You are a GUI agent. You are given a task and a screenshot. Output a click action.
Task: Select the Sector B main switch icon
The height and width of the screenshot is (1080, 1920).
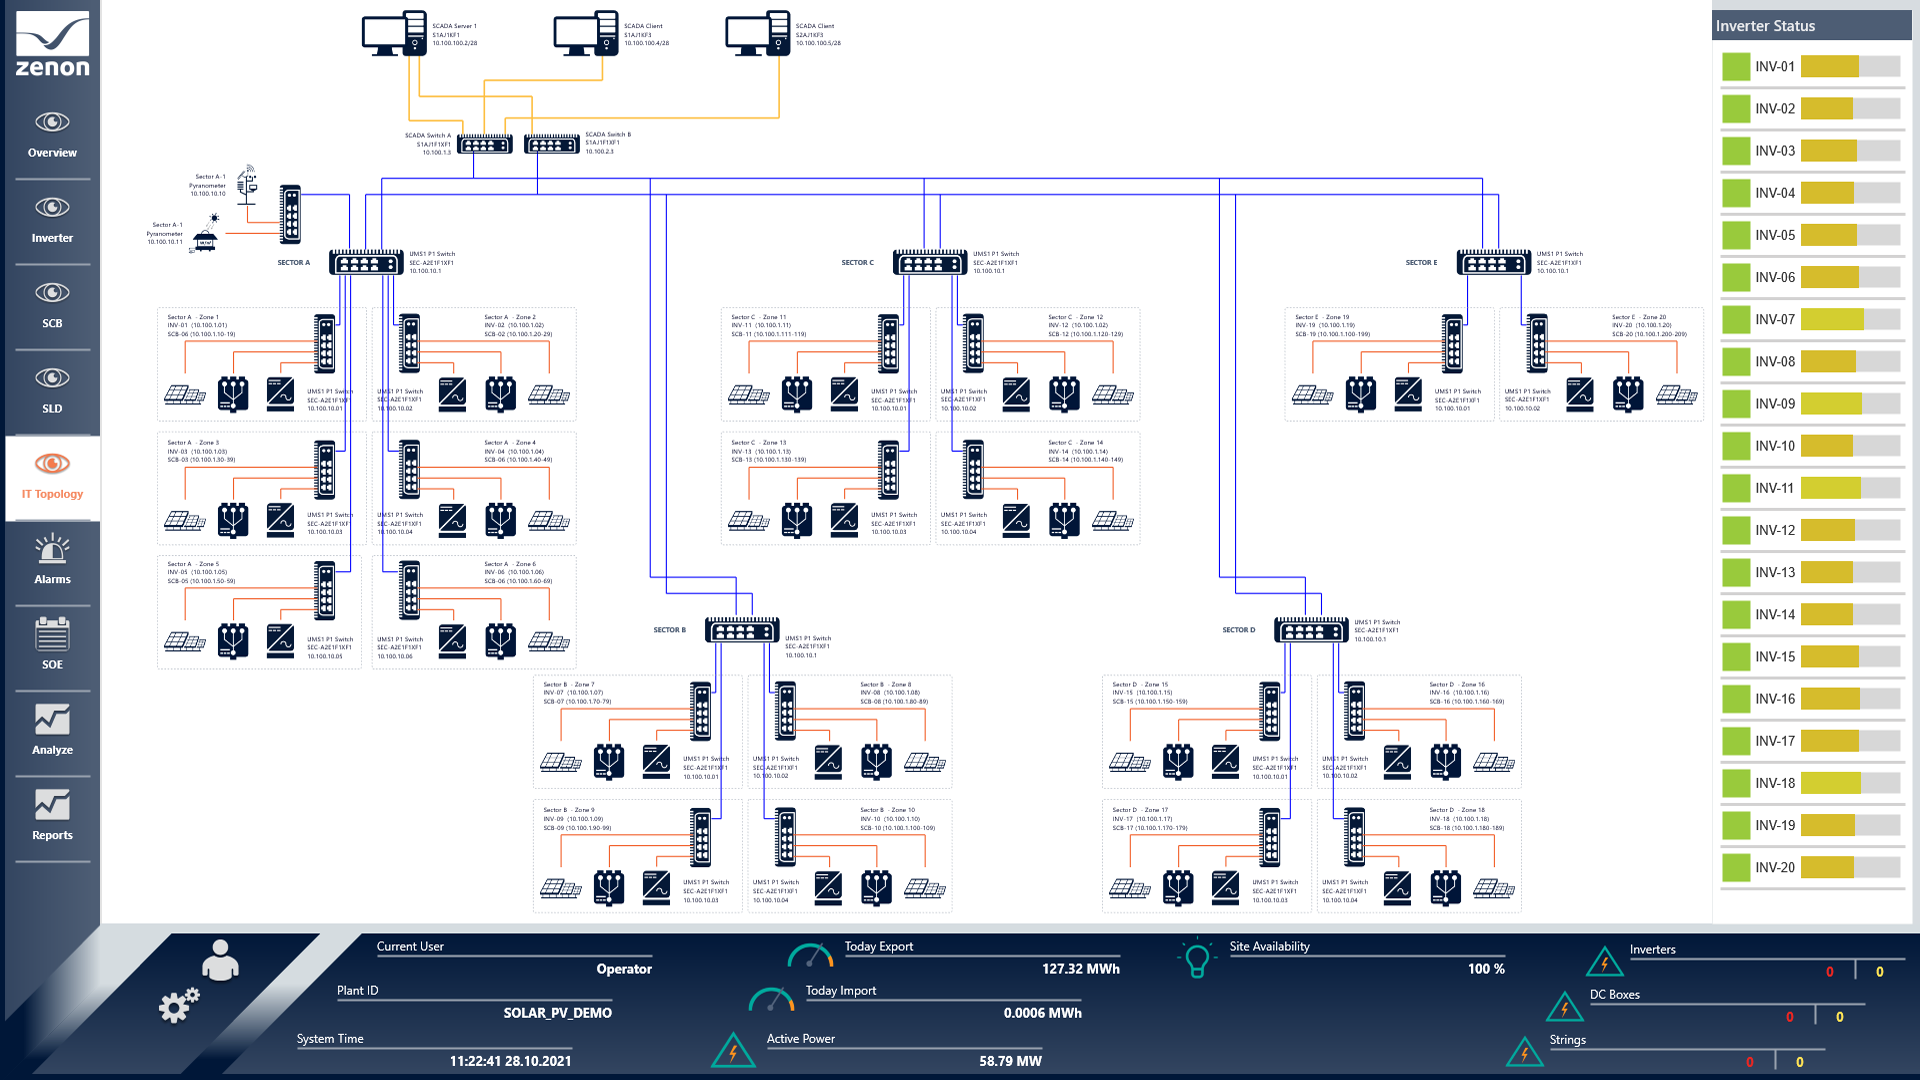coord(742,630)
